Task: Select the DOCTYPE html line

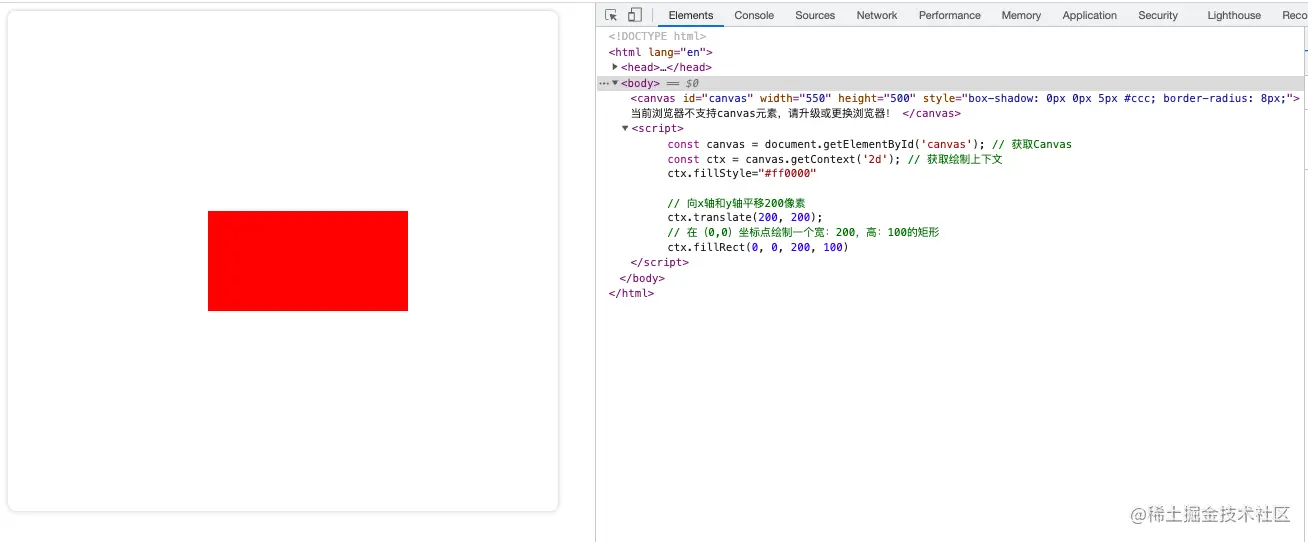Action: (657, 36)
